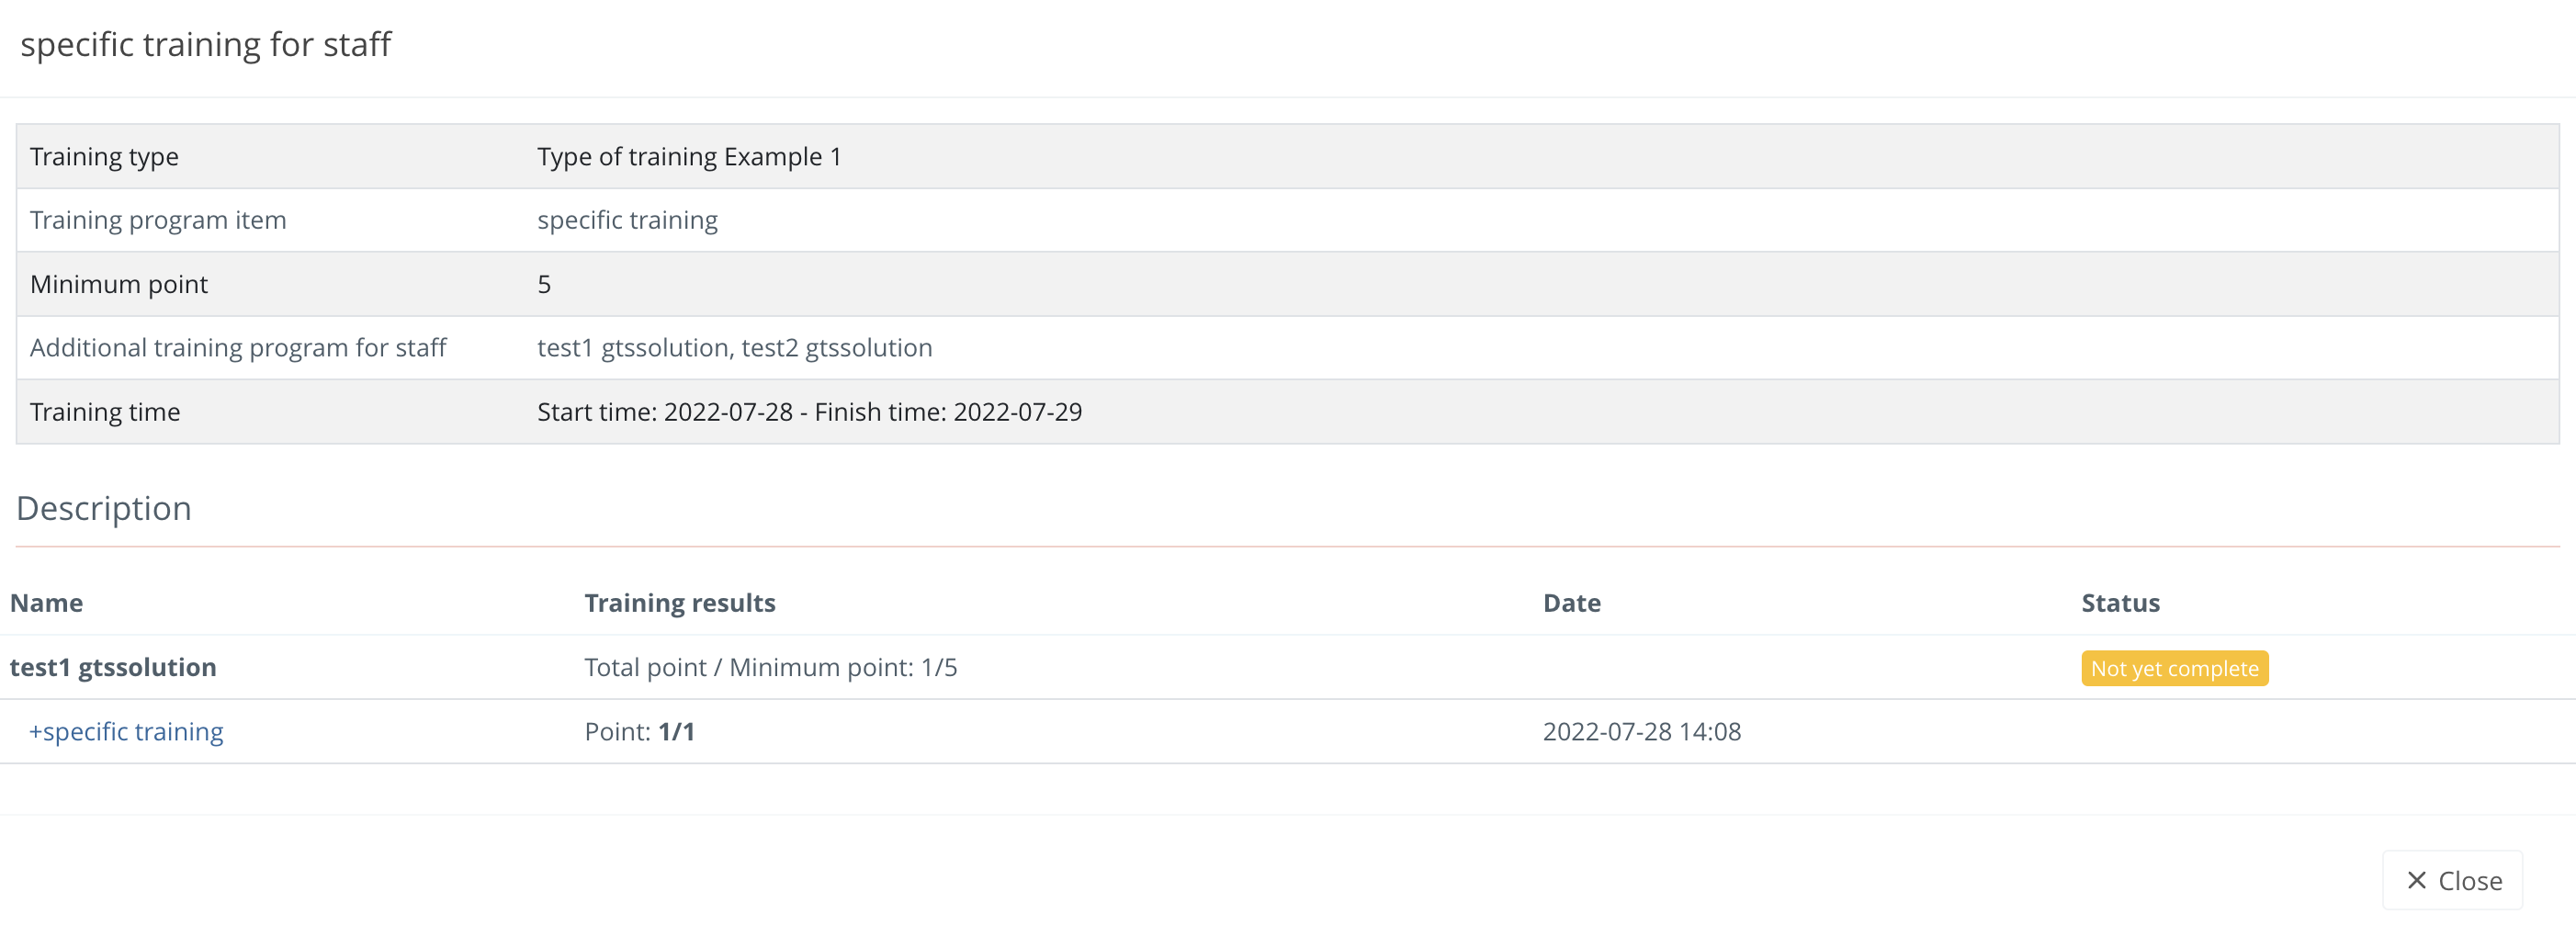This screenshot has width=2576, height=937.
Task: Click the Training program item label
Action: [x=158, y=220]
